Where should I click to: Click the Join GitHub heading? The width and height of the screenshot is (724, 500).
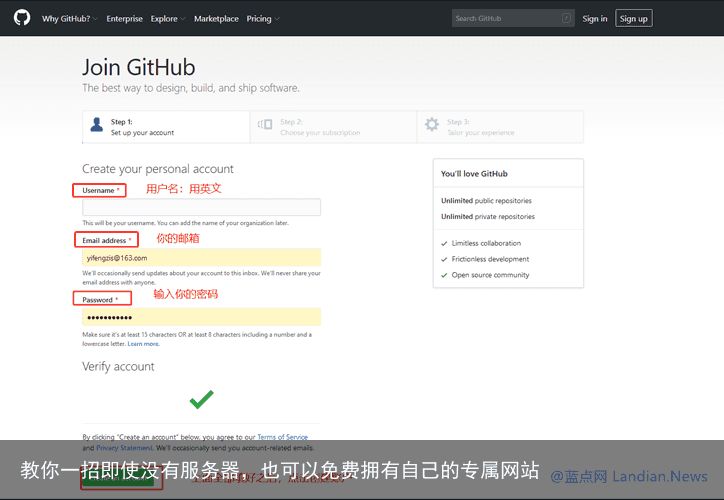coord(139,67)
